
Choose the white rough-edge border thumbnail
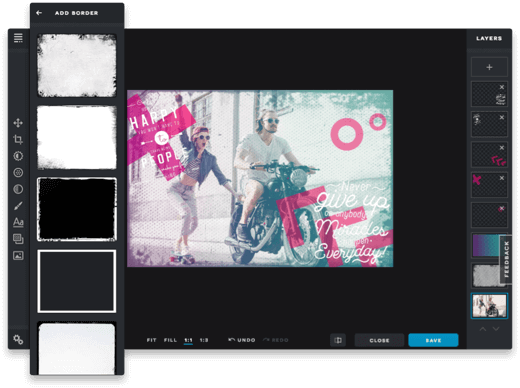[x=77, y=137]
